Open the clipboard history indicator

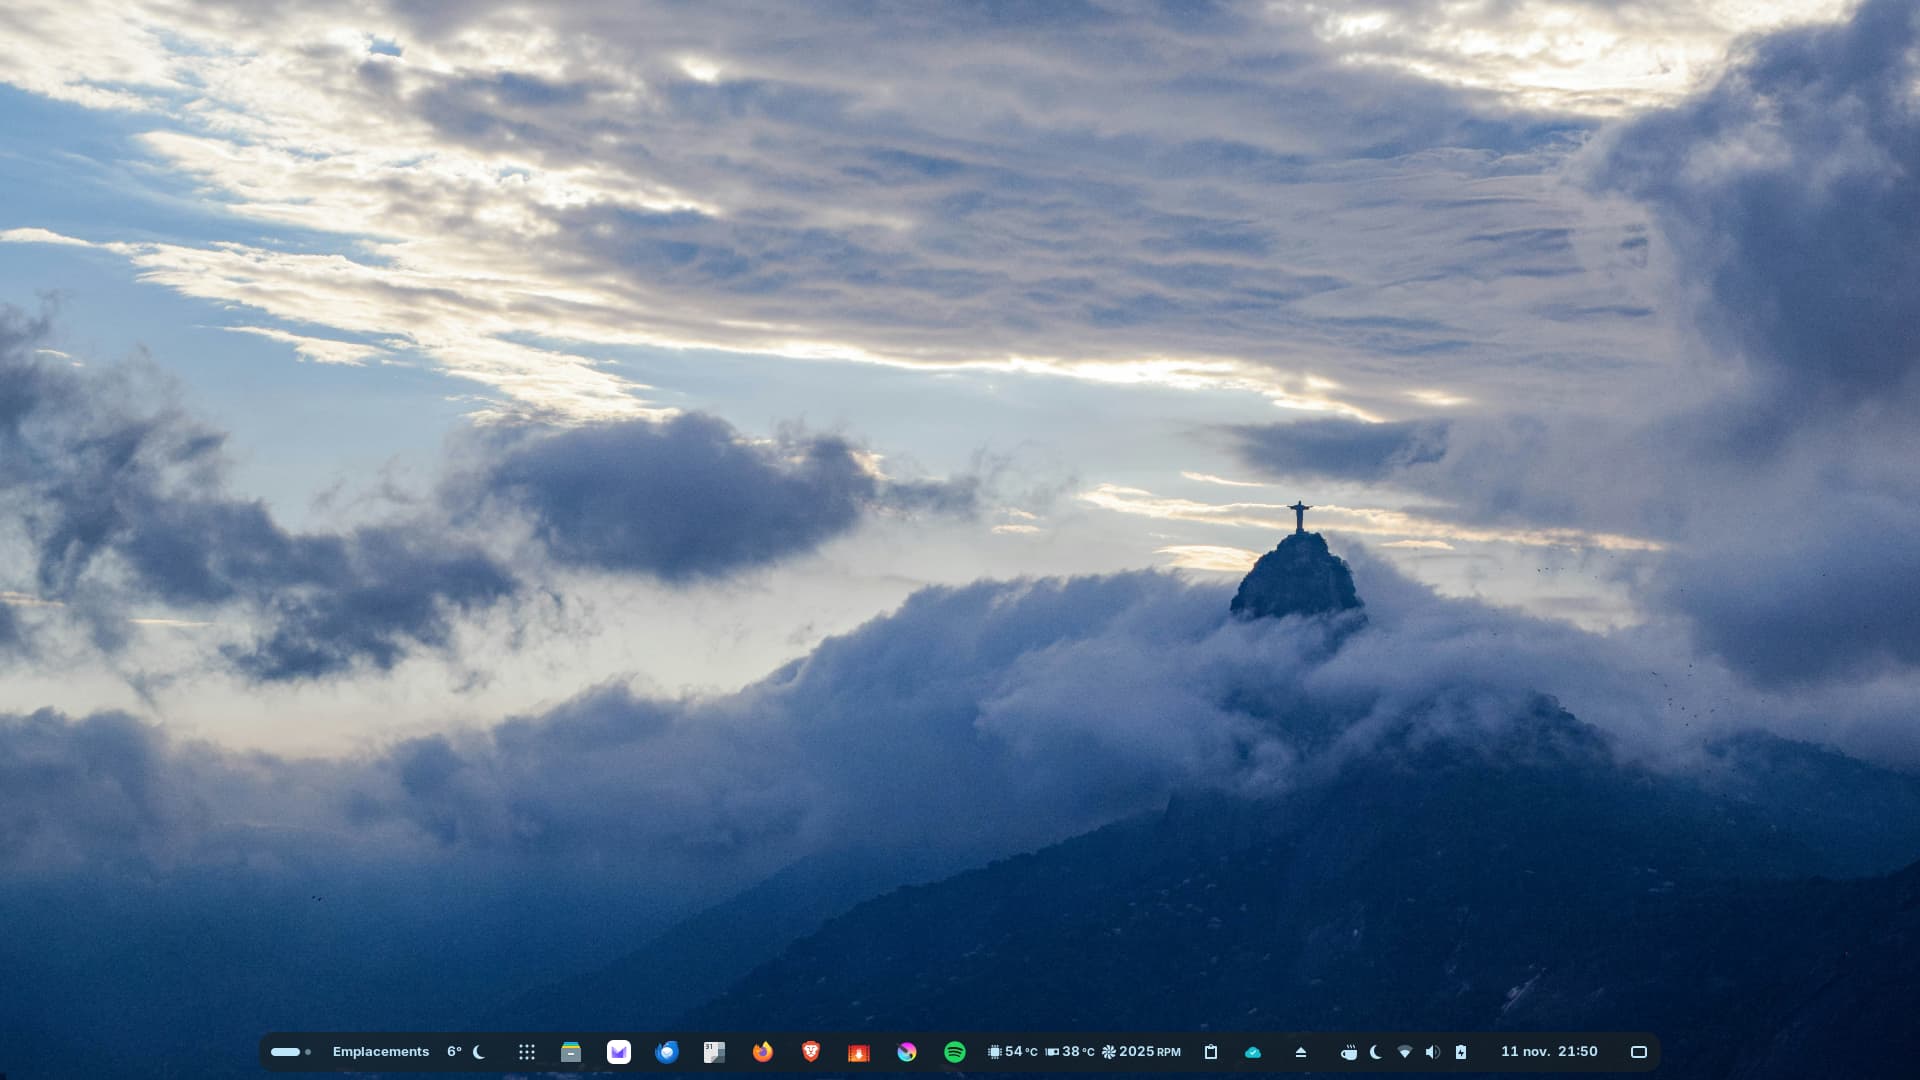(1211, 1052)
